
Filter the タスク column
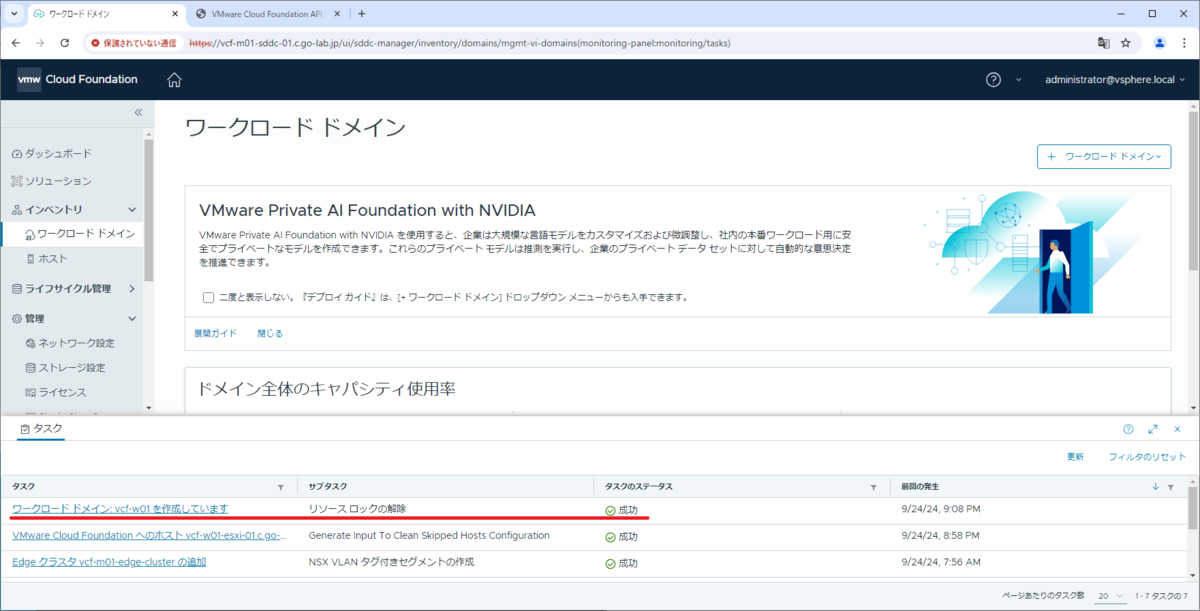tap(280, 487)
